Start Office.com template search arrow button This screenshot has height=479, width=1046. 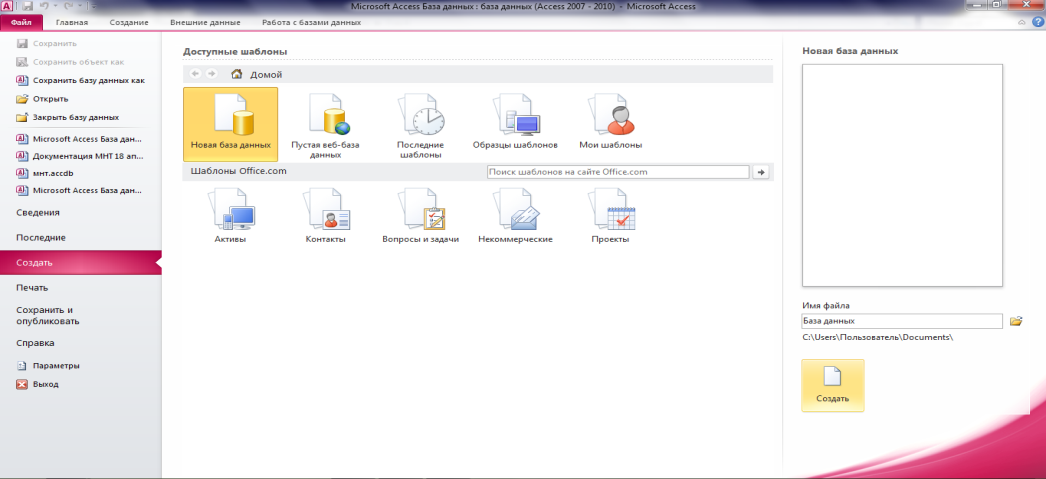[760, 172]
